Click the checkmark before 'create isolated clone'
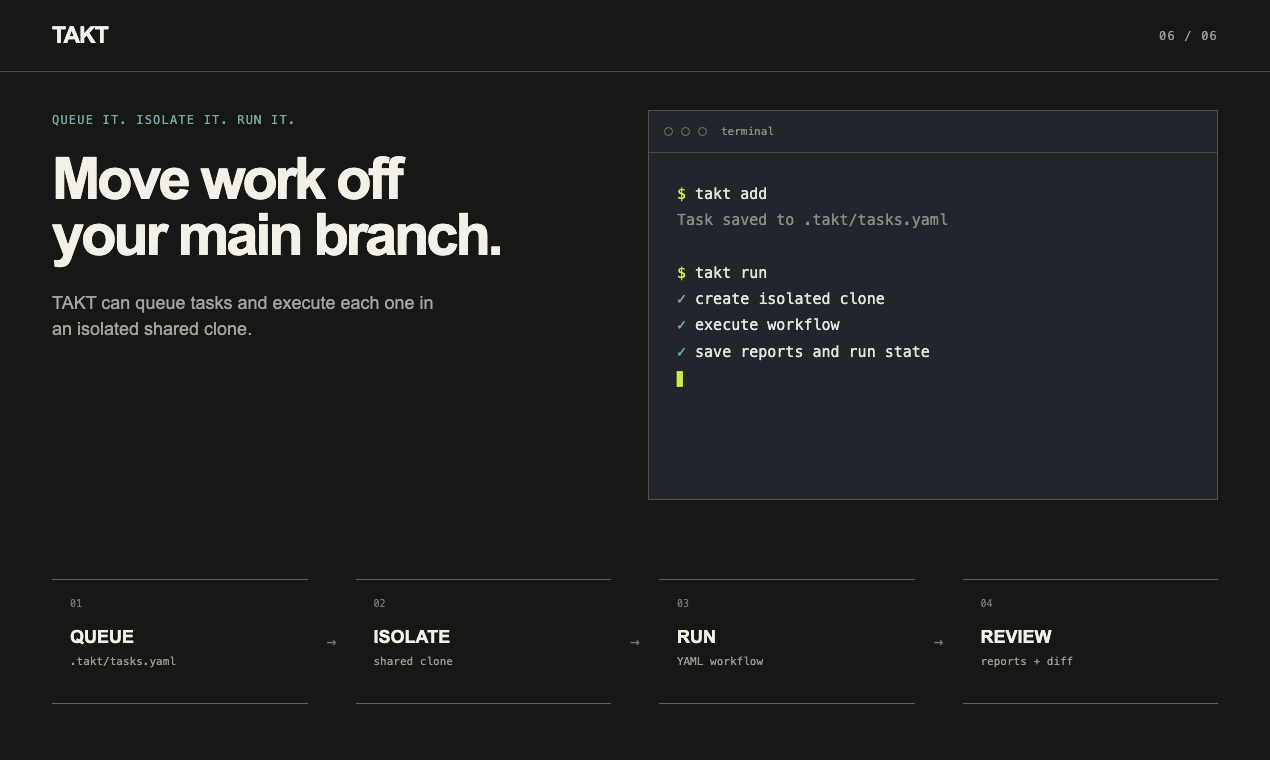Viewport: 1270px width, 760px height. (x=681, y=299)
